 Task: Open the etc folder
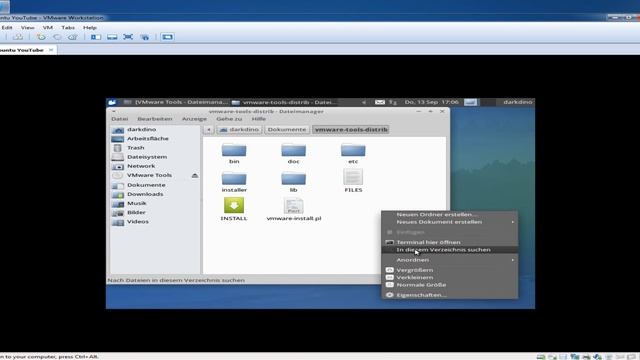point(353,153)
